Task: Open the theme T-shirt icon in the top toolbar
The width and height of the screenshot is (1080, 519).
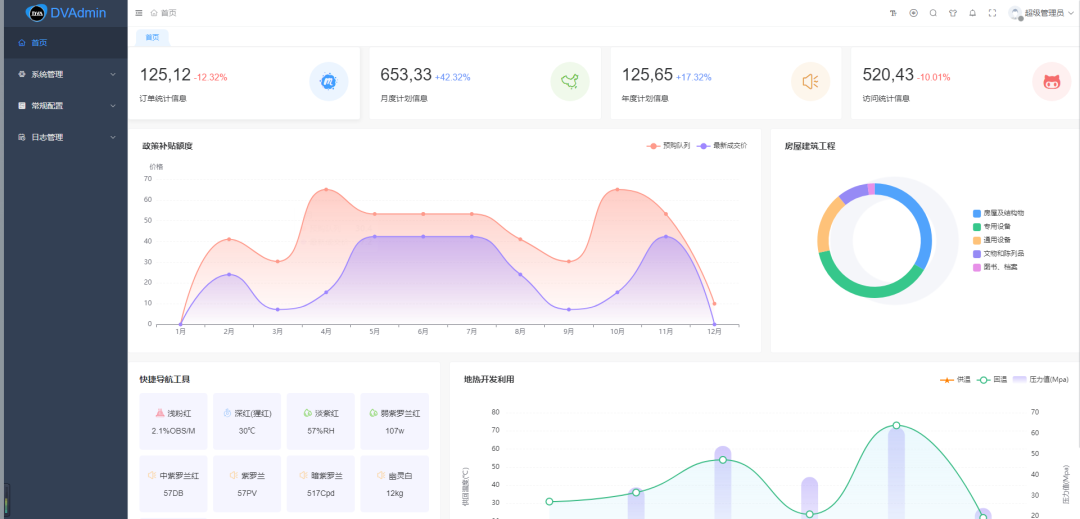Action: pos(953,13)
